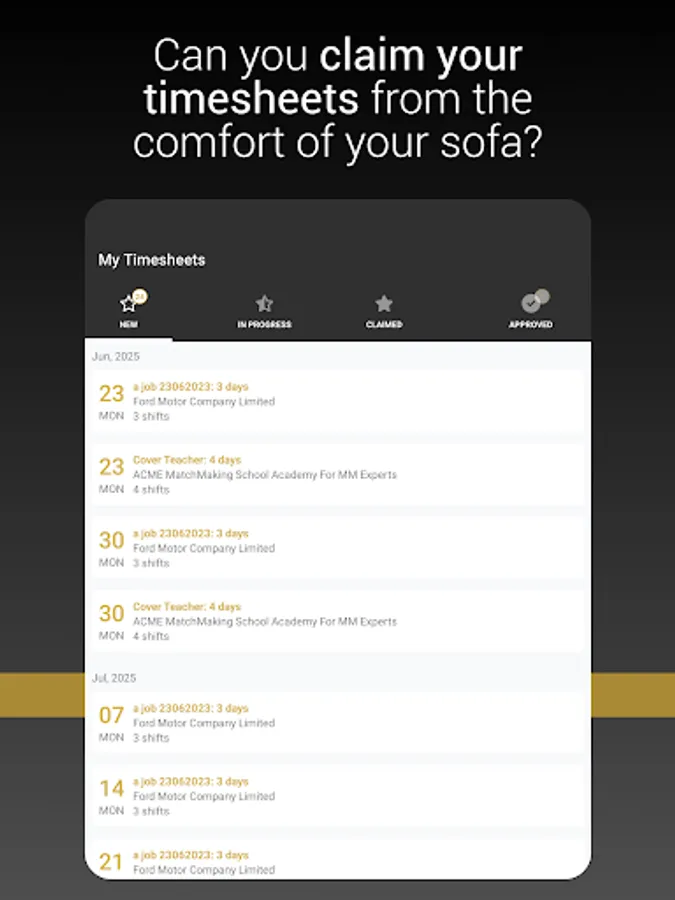Click the CLAIMED filled star icon
Image resolution: width=675 pixels, height=900 pixels.
click(384, 301)
